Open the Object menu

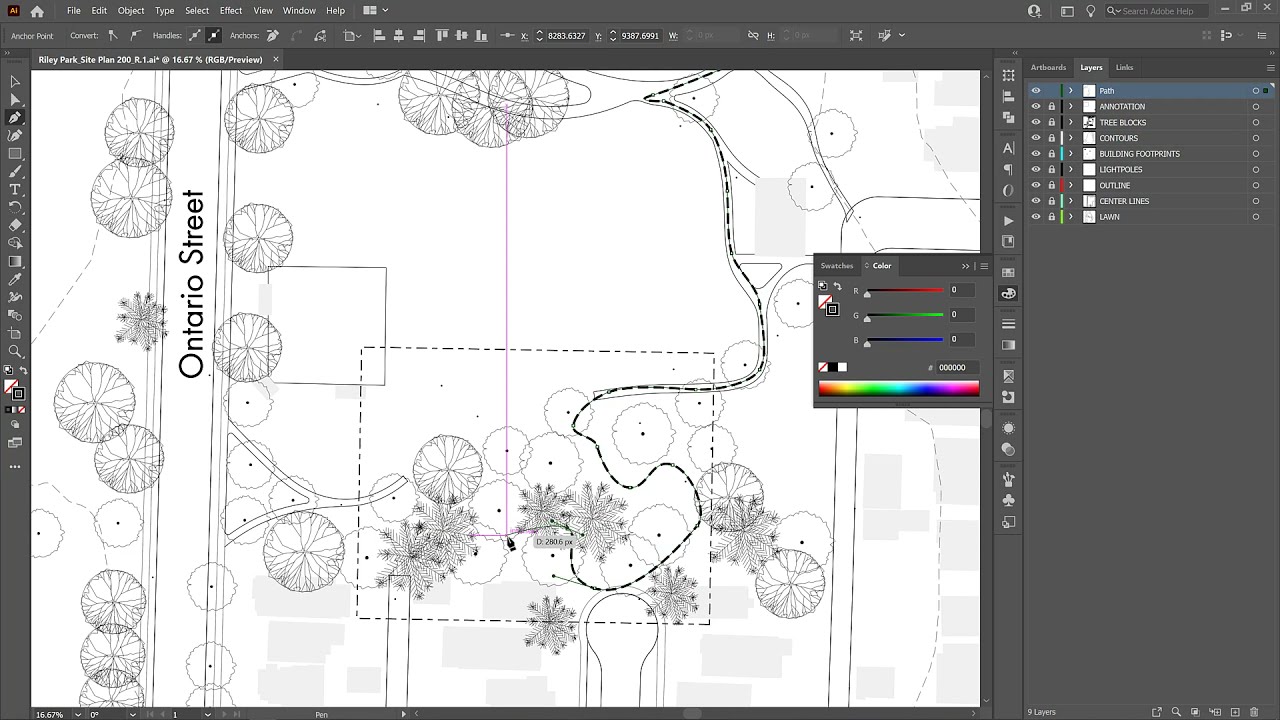click(x=131, y=11)
